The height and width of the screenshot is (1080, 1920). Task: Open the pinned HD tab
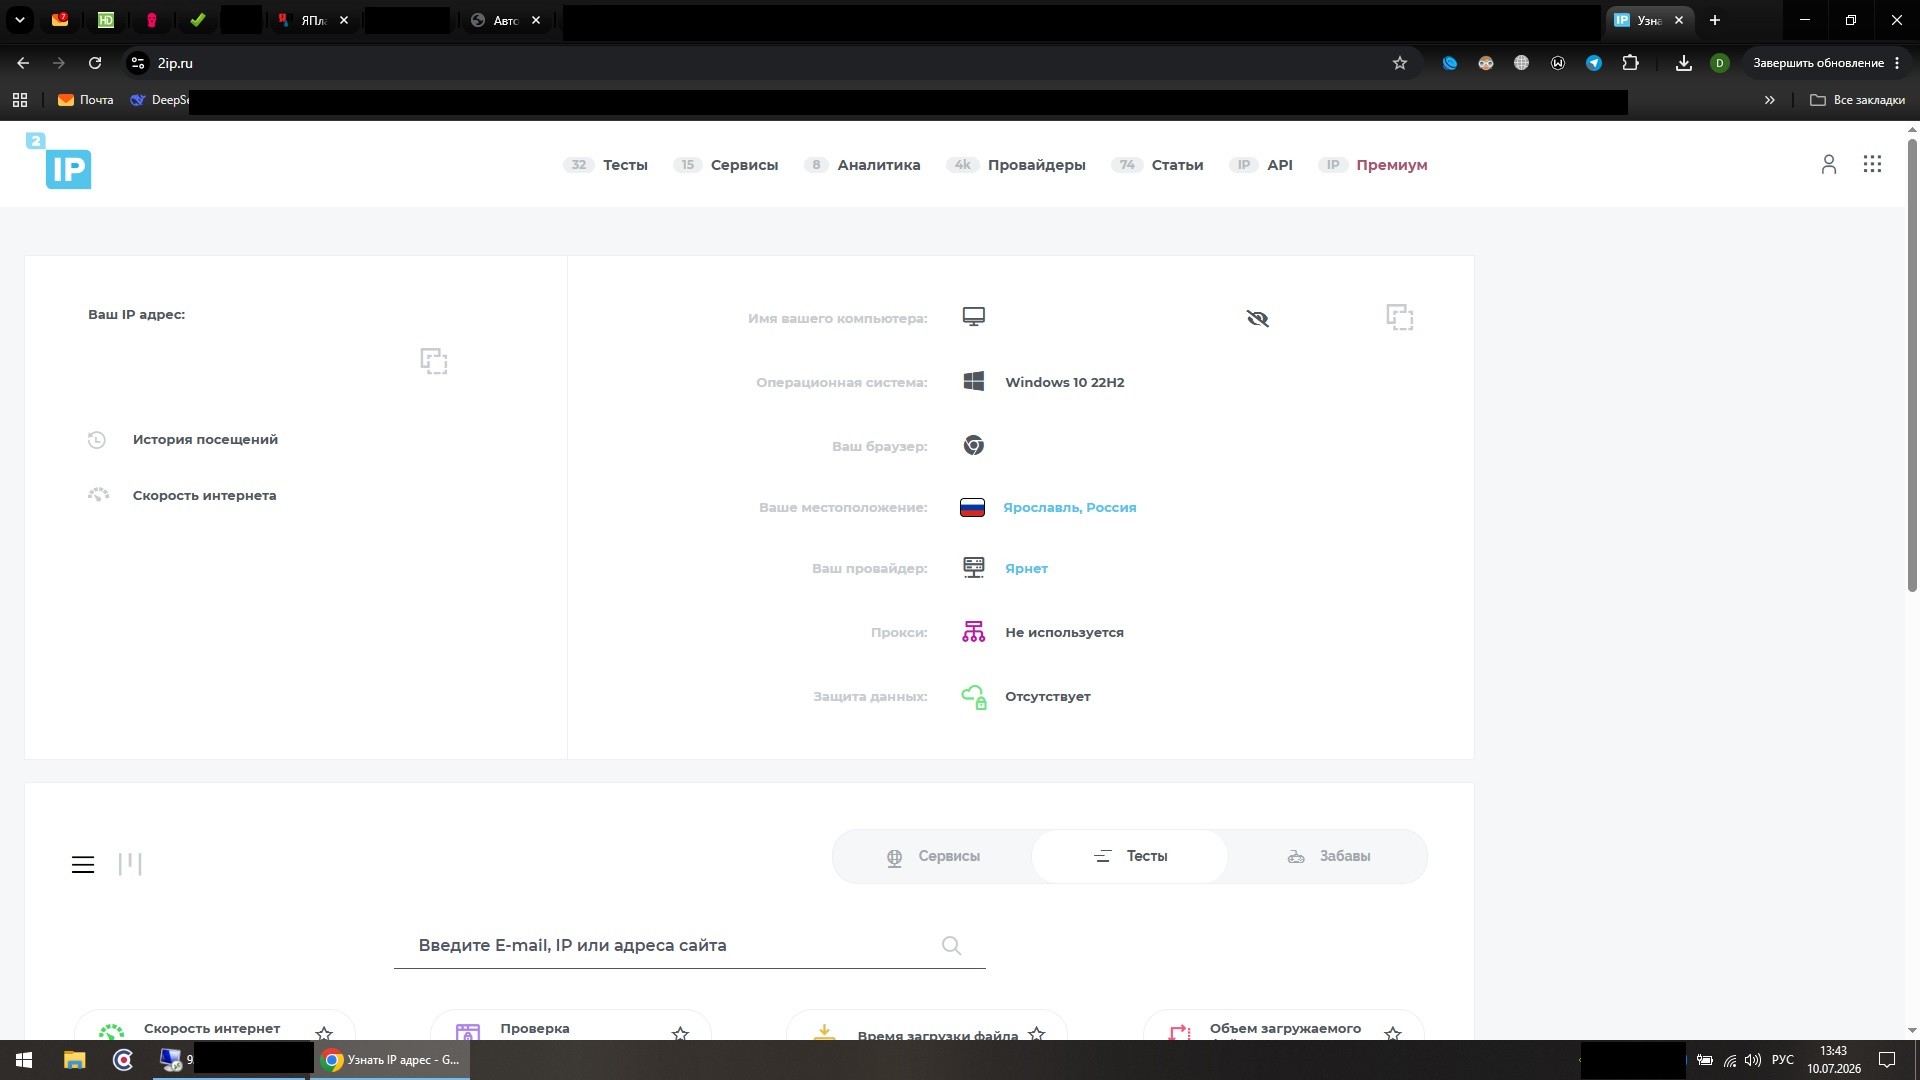click(x=106, y=20)
